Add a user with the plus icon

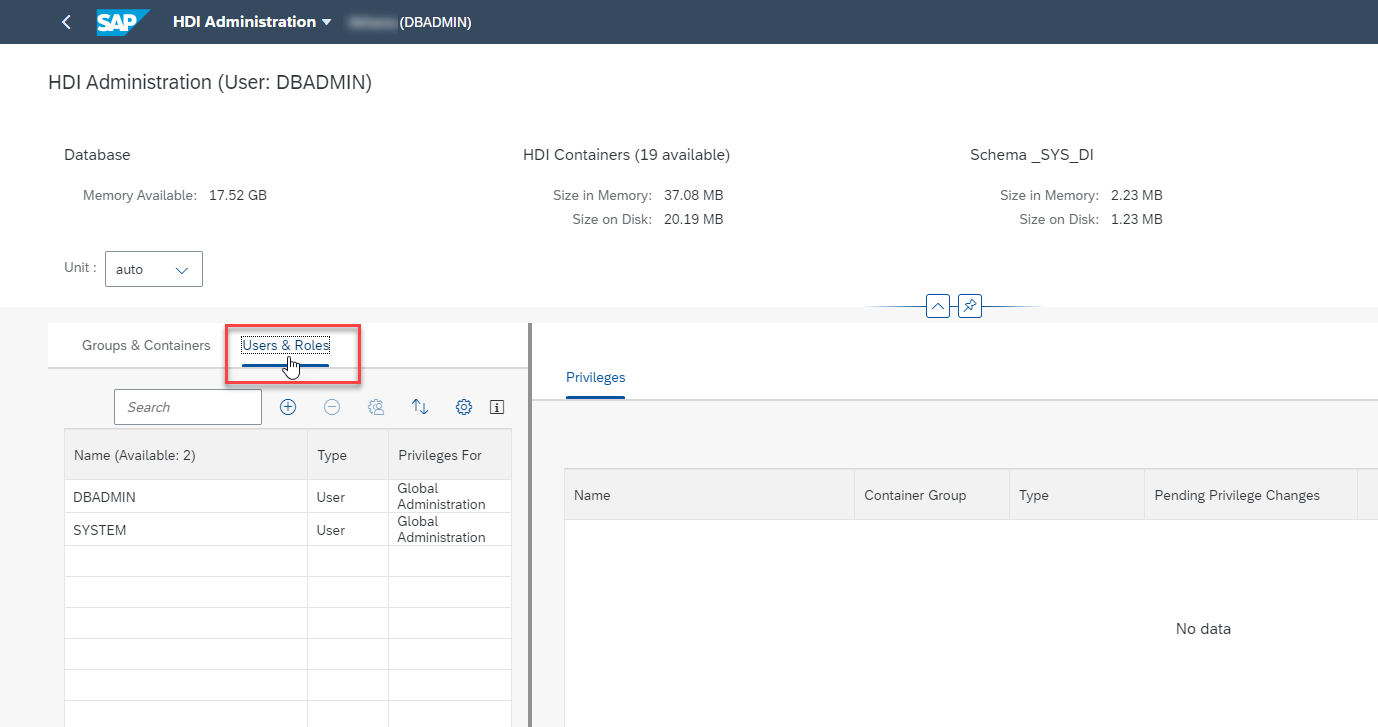[288, 407]
